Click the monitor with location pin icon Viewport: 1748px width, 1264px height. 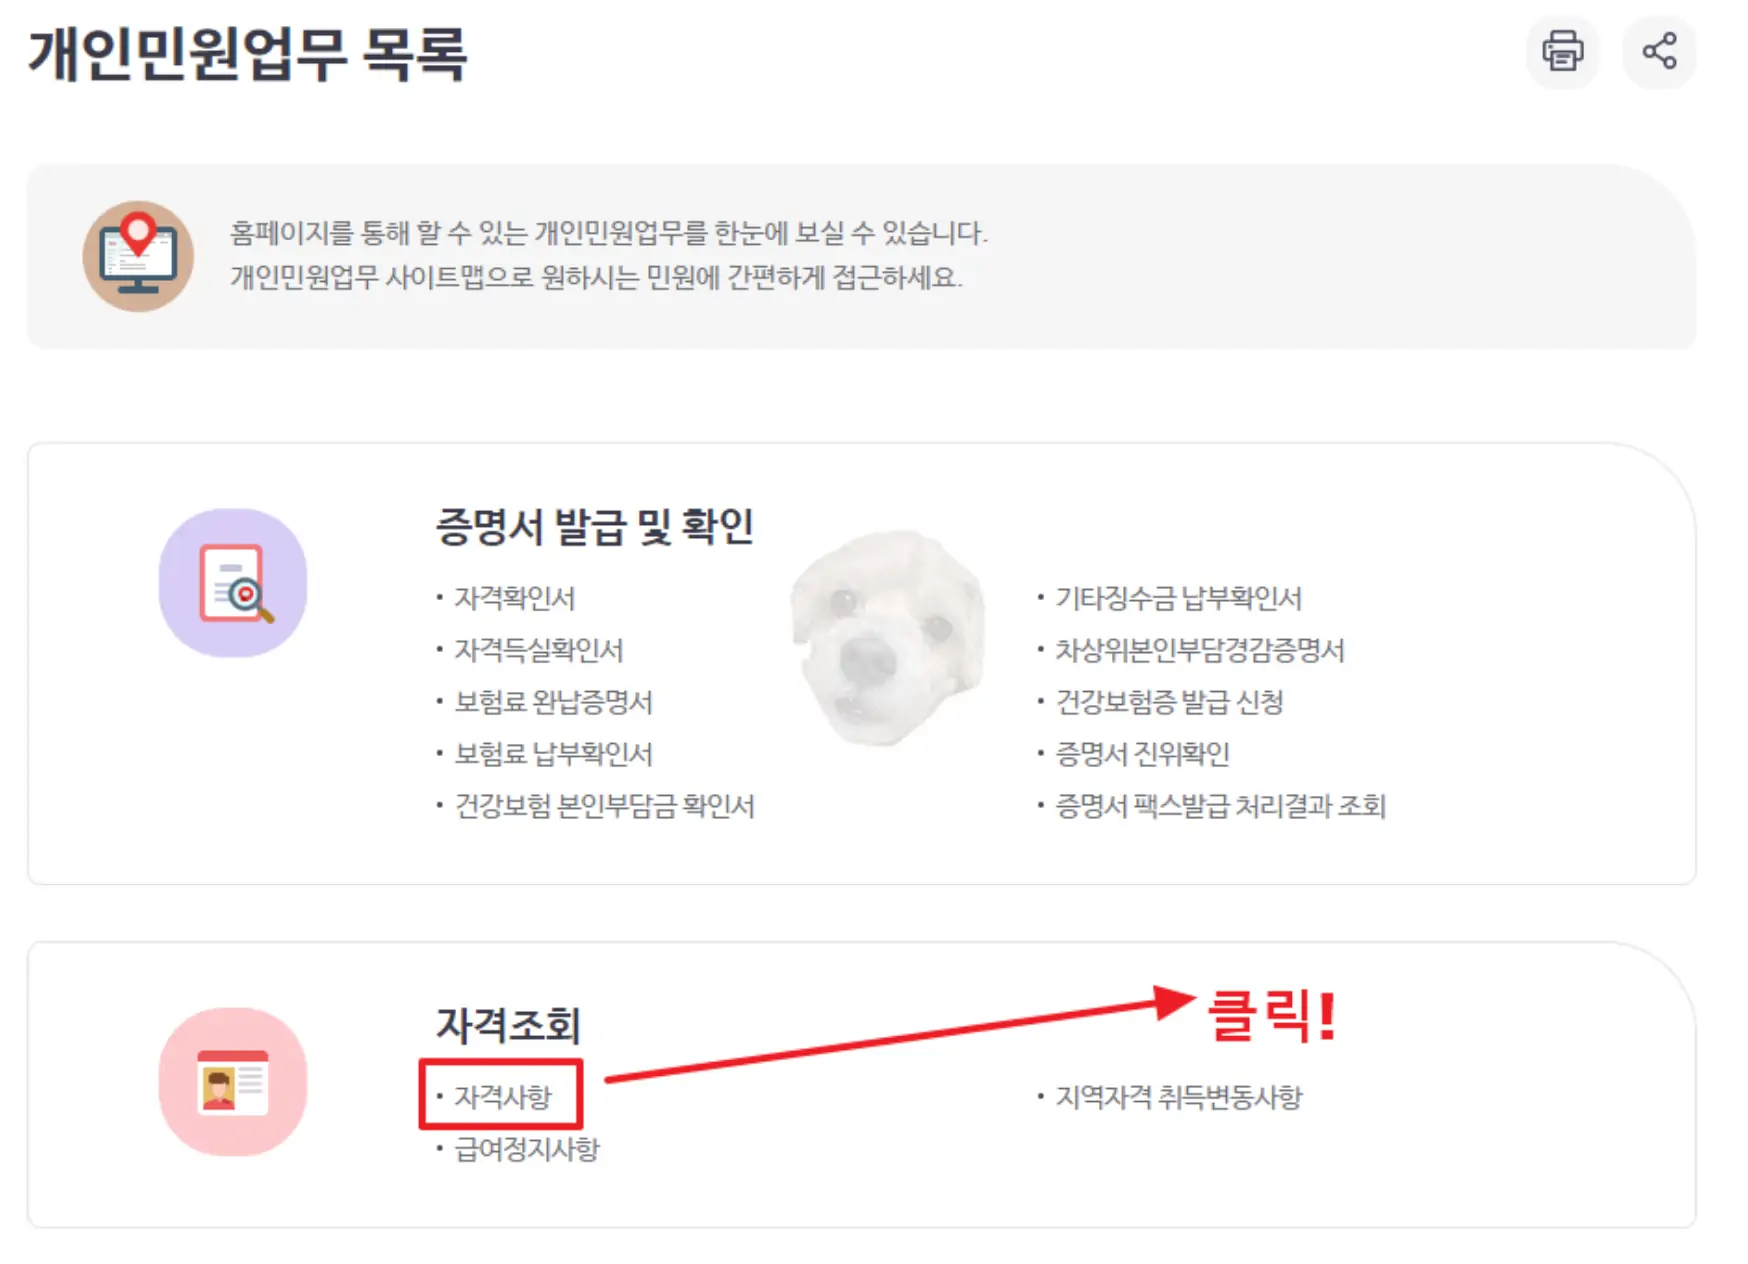(139, 253)
